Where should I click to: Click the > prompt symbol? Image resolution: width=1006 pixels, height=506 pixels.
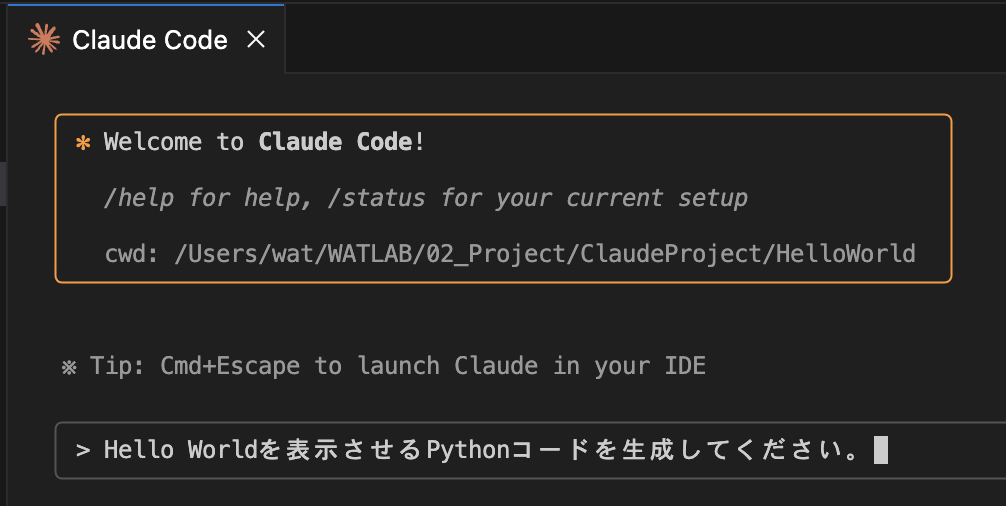click(x=82, y=451)
